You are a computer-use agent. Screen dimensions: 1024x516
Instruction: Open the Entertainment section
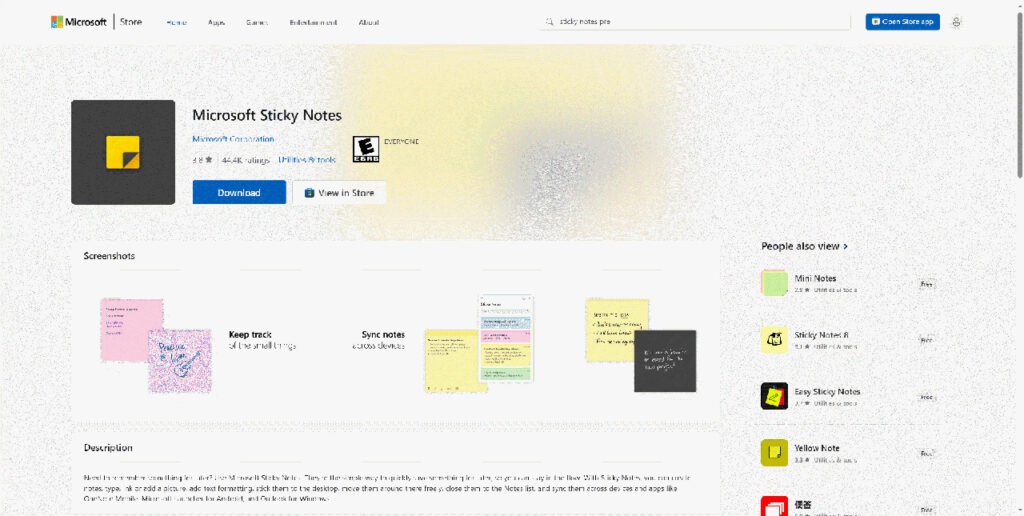point(313,22)
